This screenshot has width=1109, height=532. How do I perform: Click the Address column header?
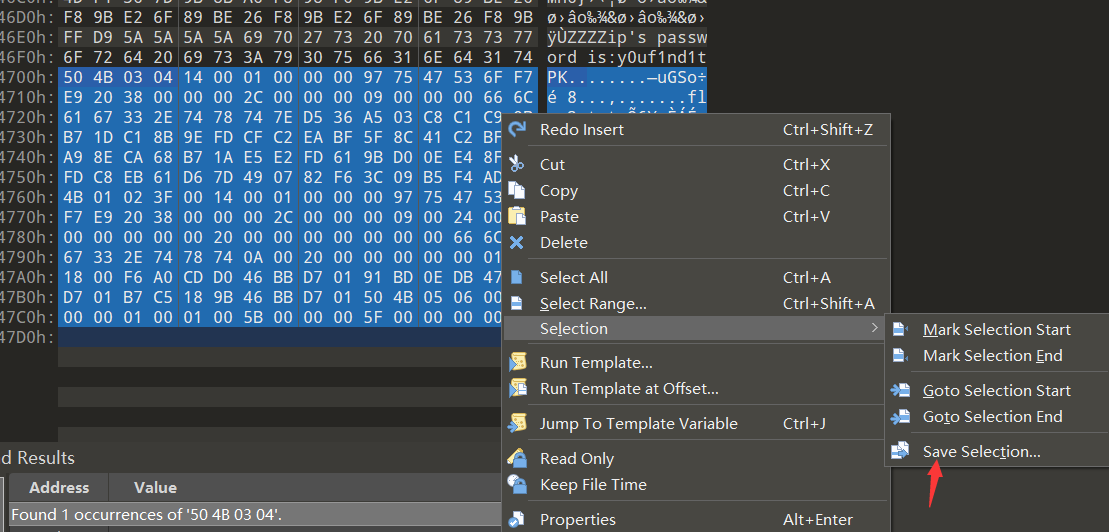[59, 488]
